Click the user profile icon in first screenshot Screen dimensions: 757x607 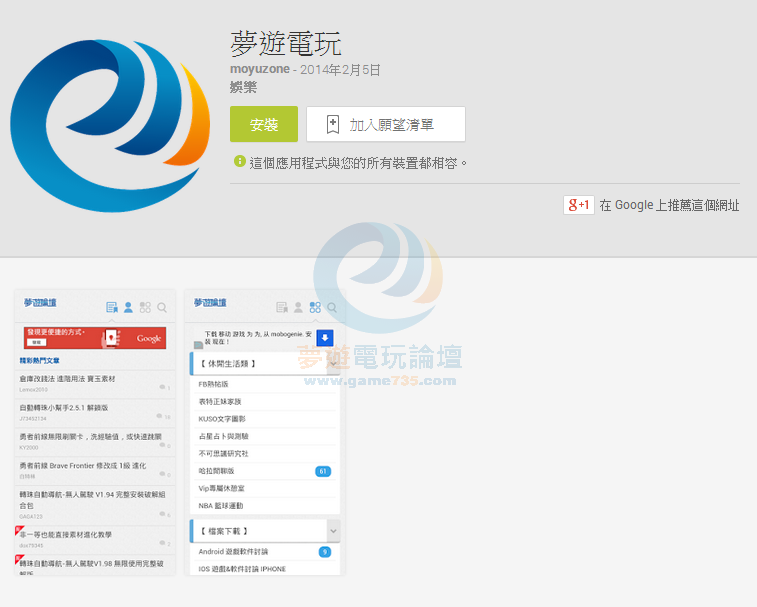[128, 307]
